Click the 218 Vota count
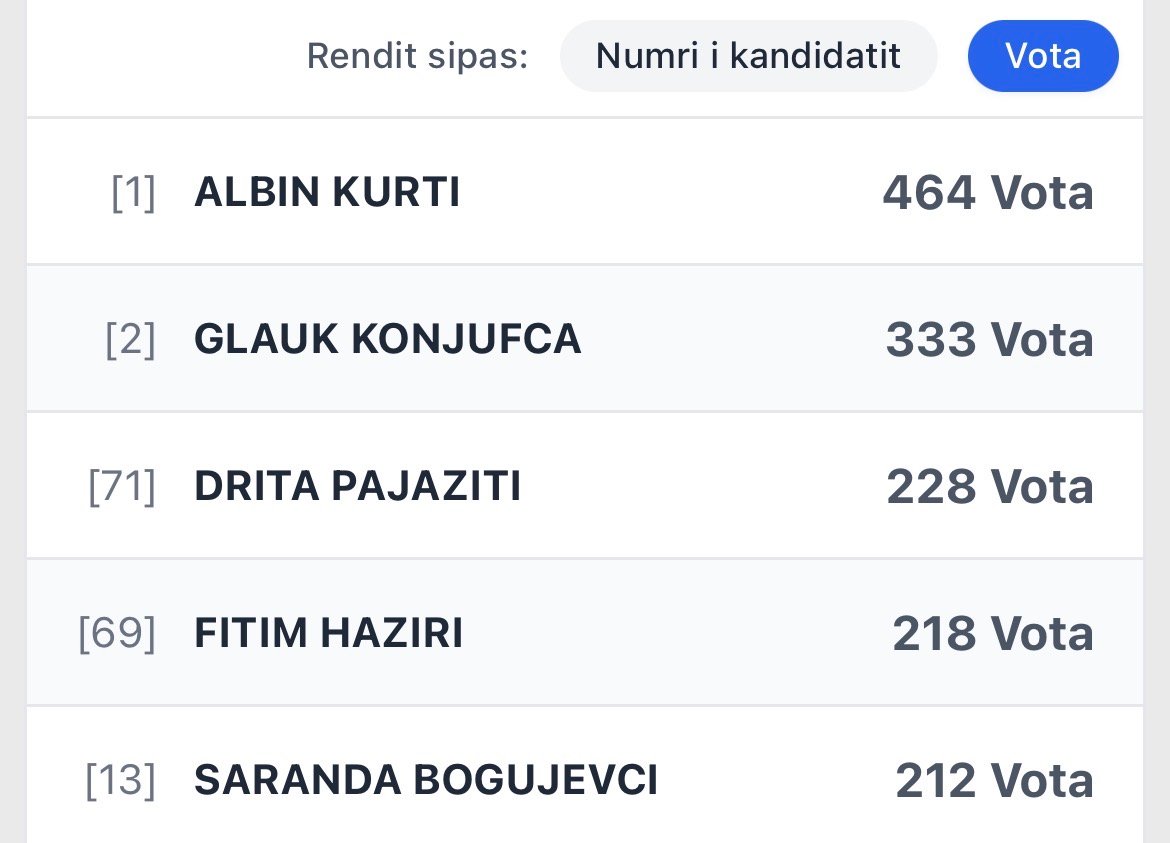The height and width of the screenshot is (843, 1170). 992,634
